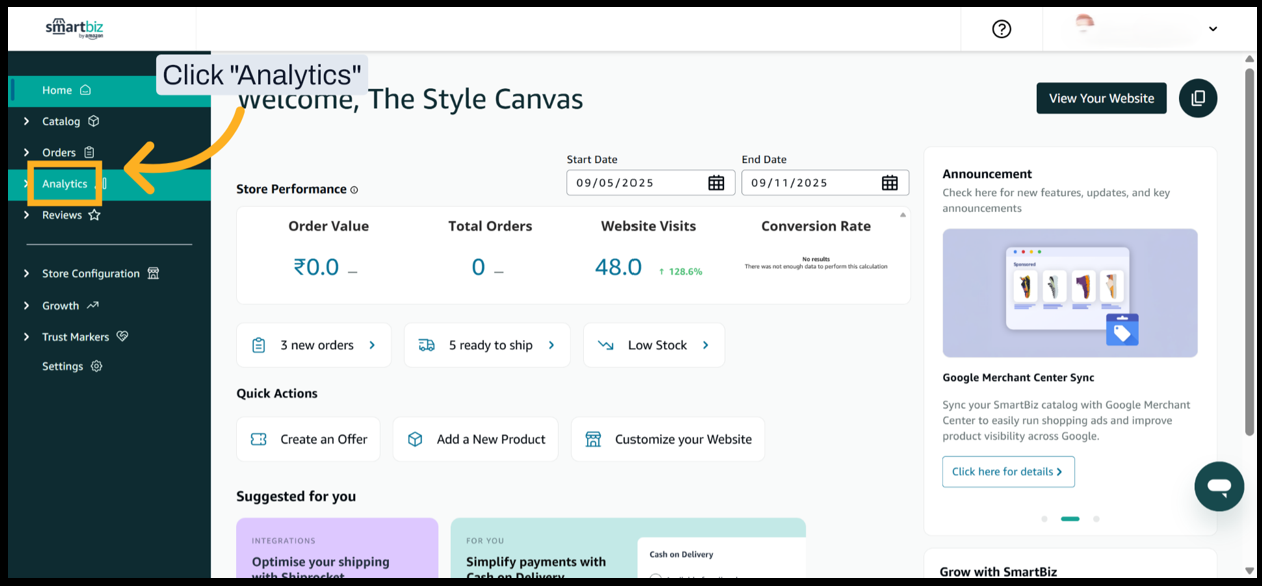The width and height of the screenshot is (1262, 586).
Task: Click the "Click here for details" link
Action: click(1007, 472)
